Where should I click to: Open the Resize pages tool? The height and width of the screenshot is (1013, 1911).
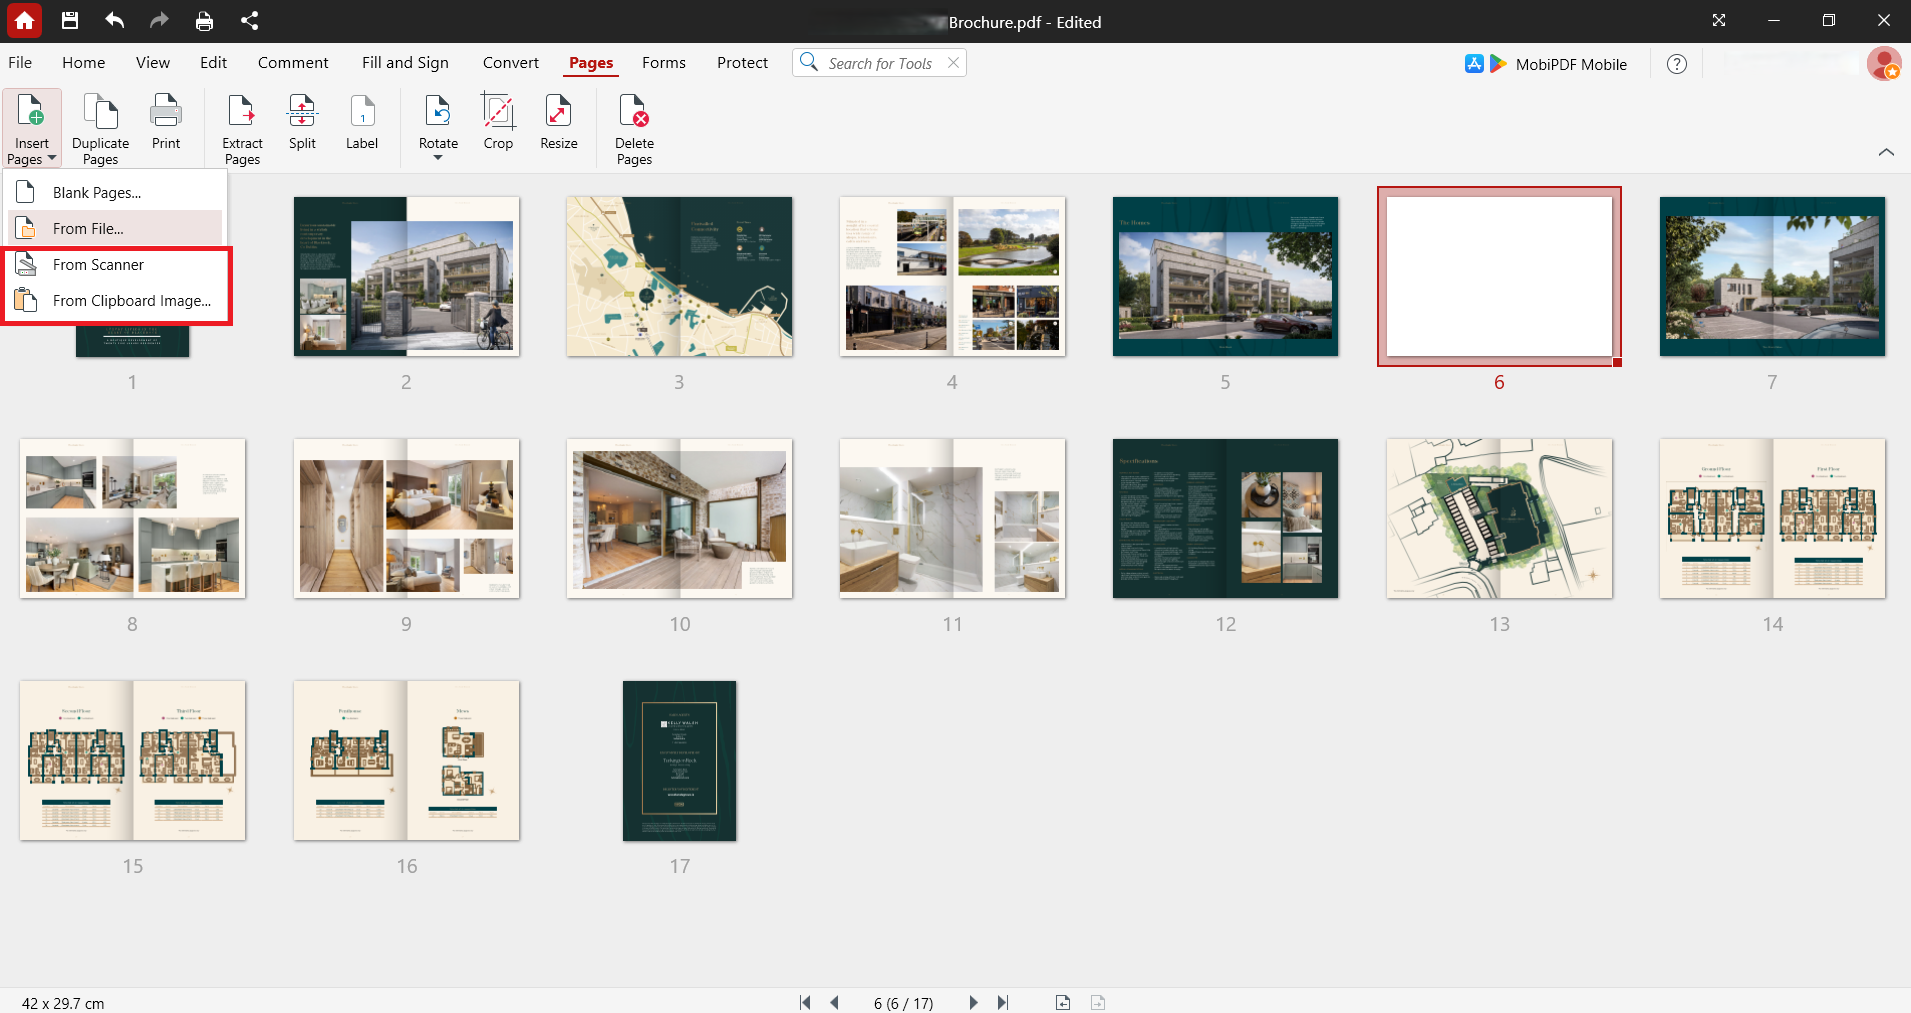[x=558, y=124]
